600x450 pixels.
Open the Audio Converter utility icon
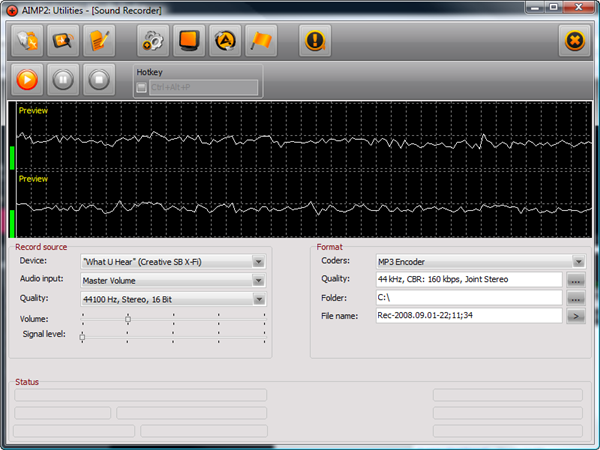27,41
